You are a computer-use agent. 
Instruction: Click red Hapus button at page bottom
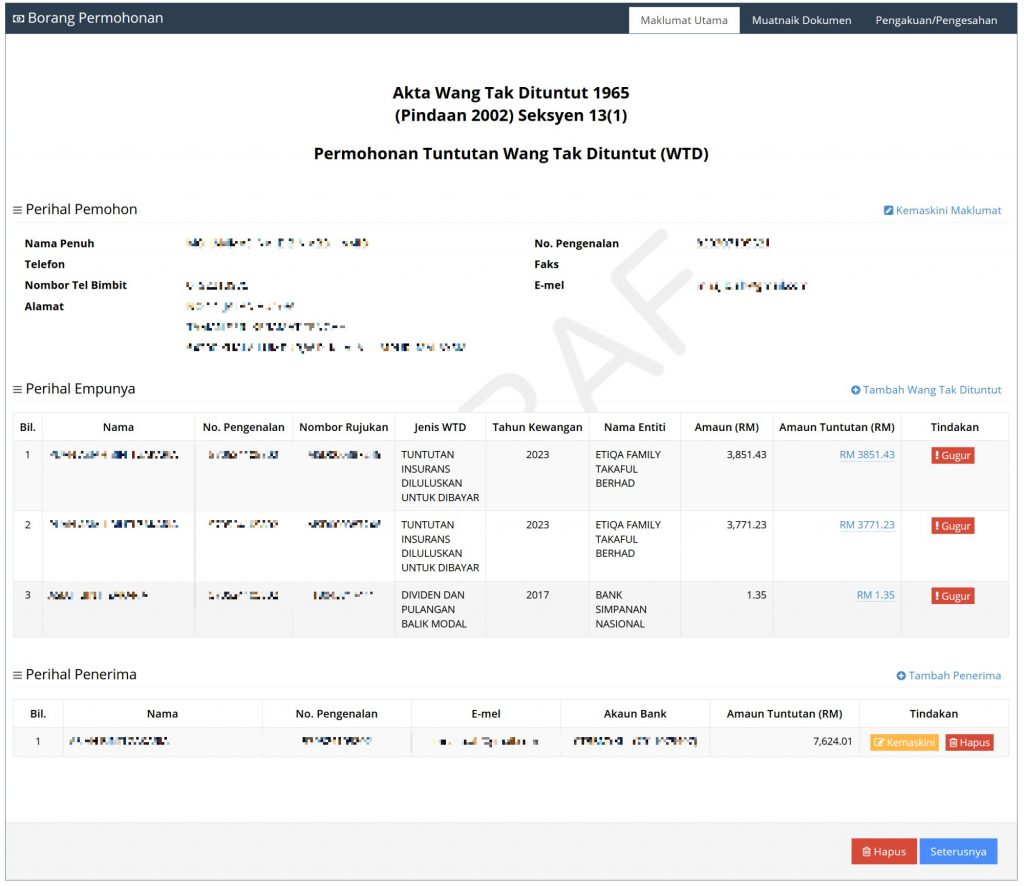884,851
